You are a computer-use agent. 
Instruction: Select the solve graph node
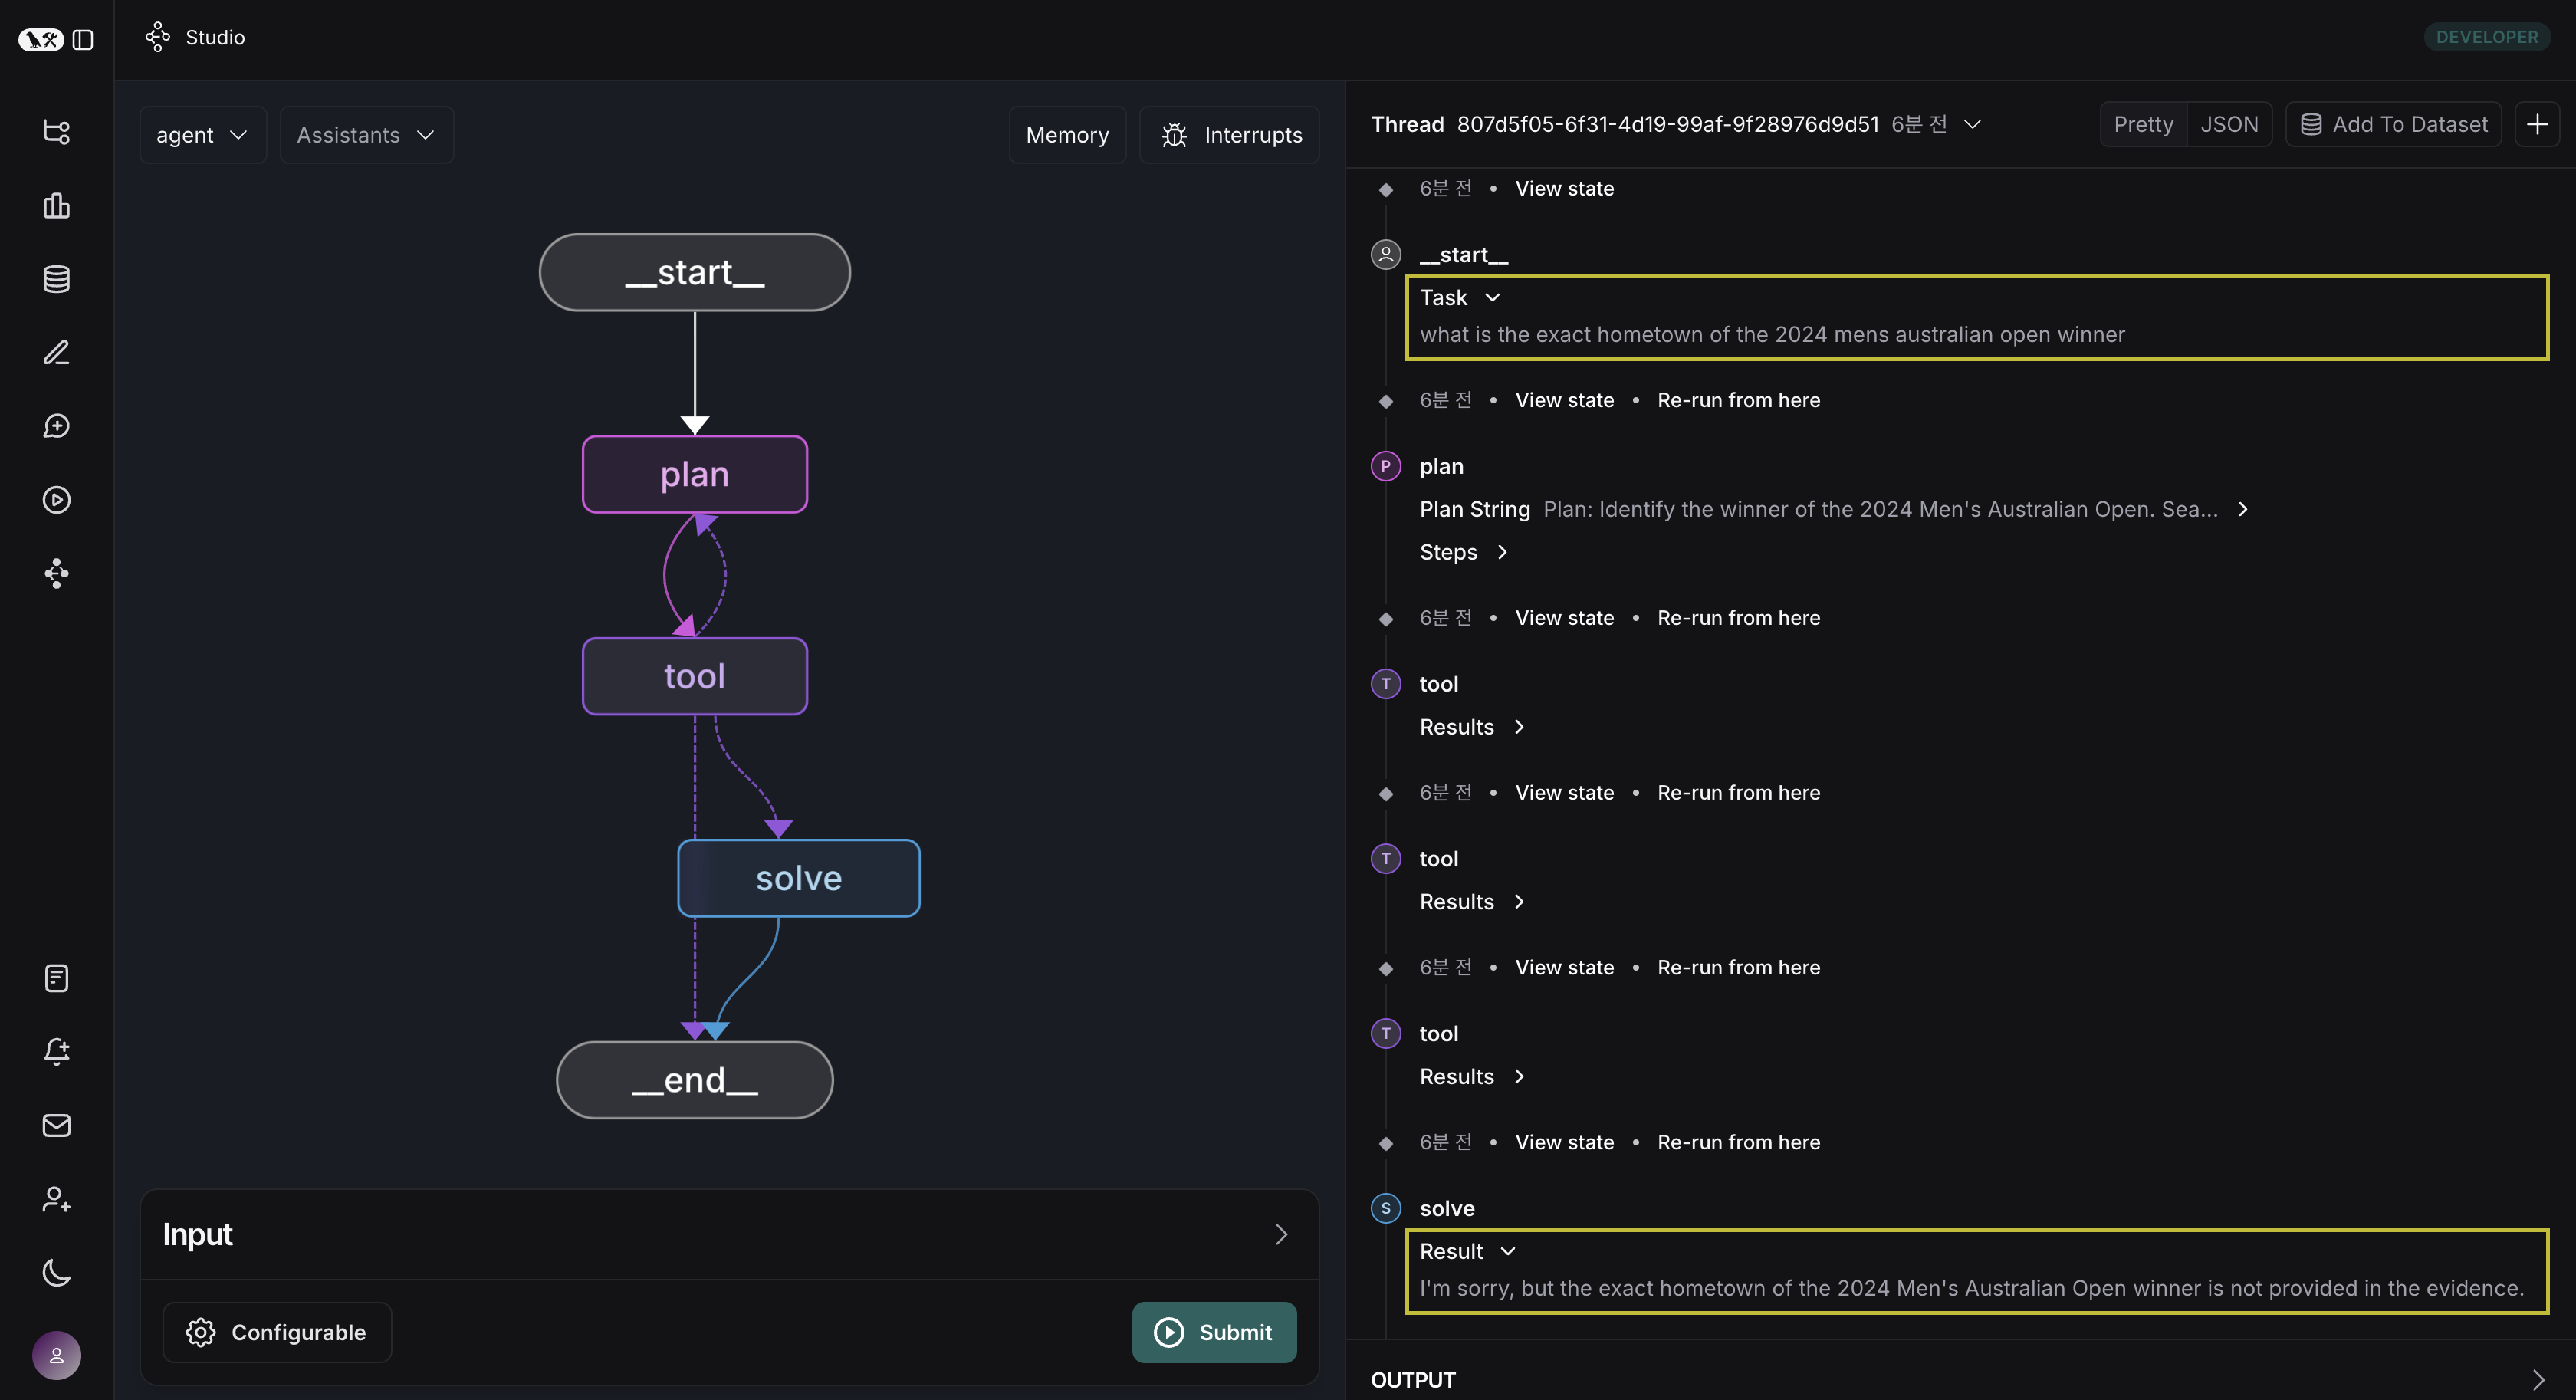tap(799, 878)
